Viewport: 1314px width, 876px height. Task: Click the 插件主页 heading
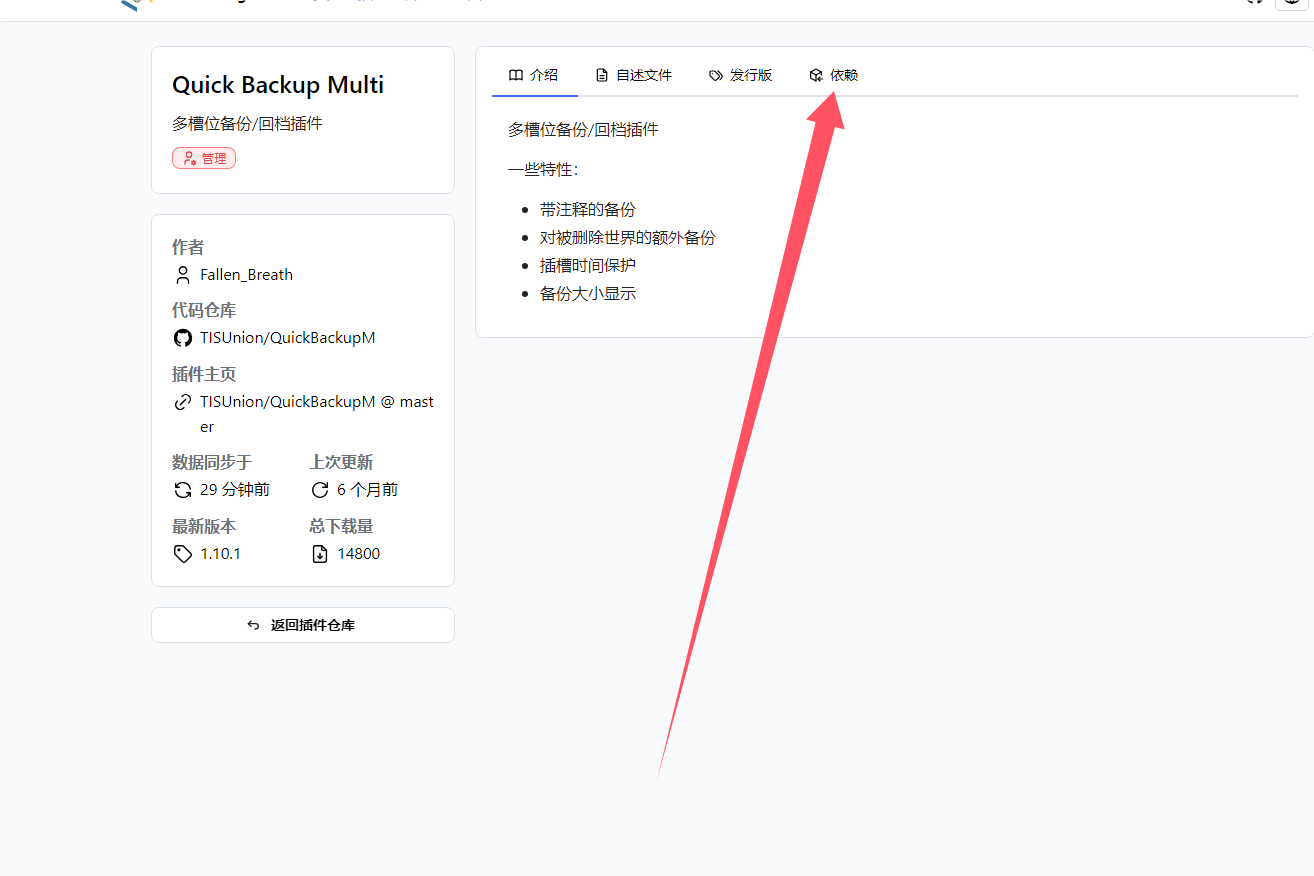tap(204, 375)
